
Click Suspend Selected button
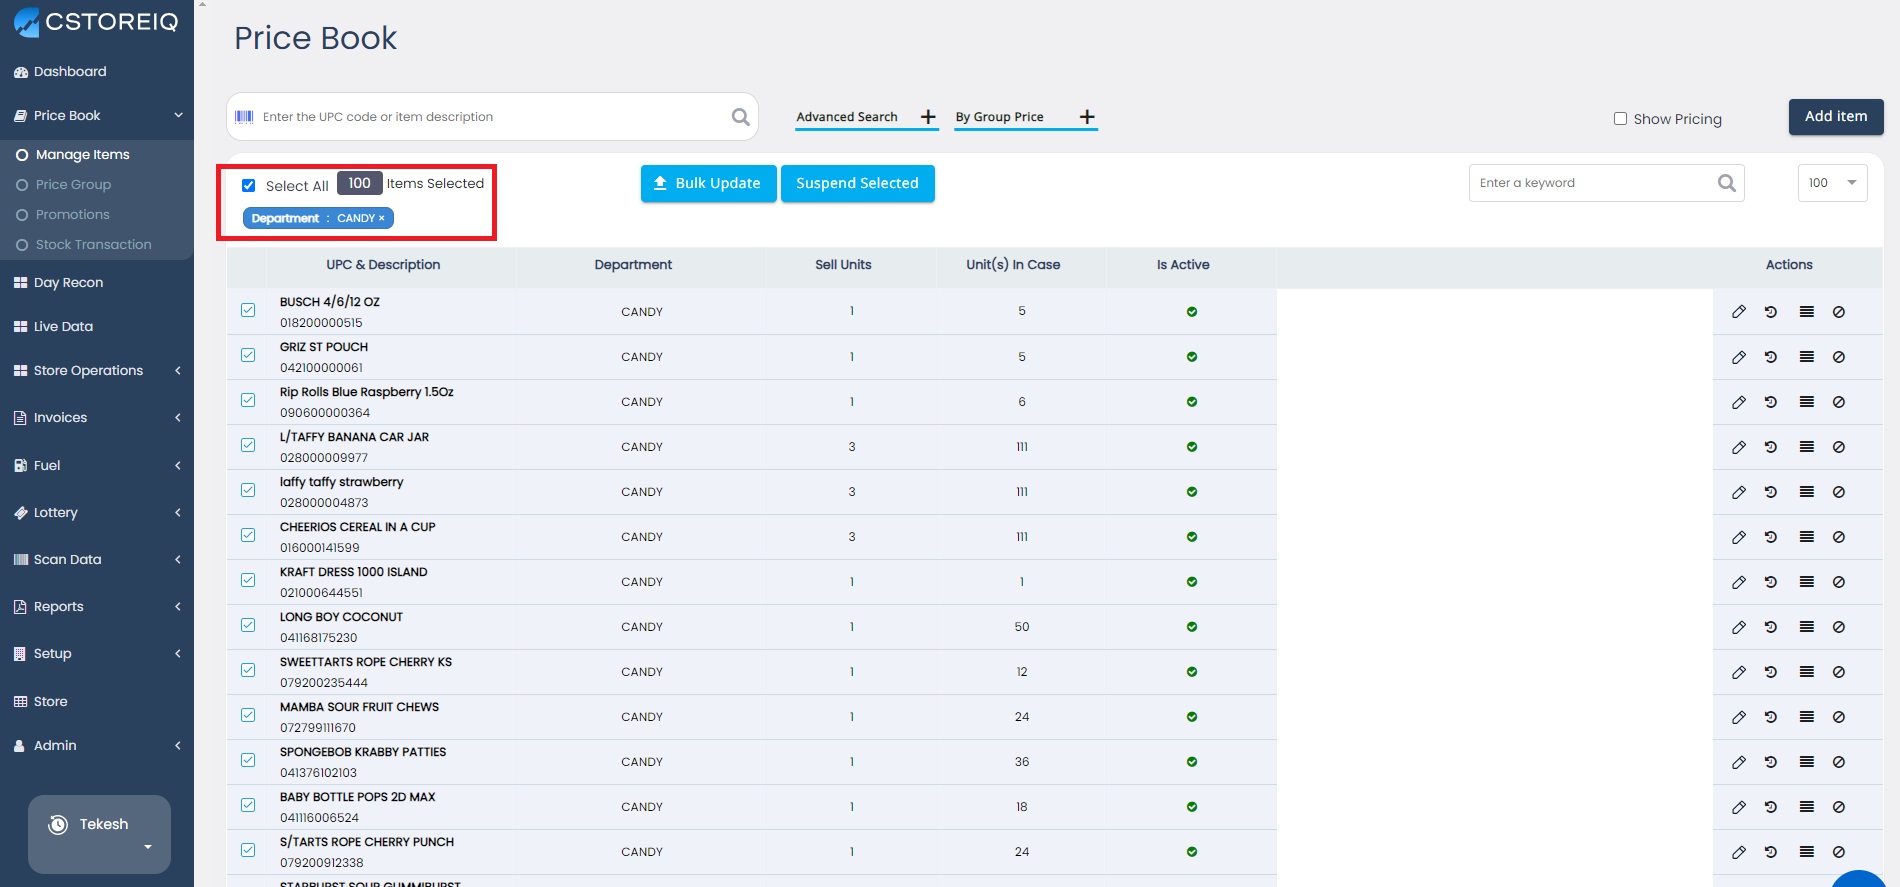[x=857, y=183]
